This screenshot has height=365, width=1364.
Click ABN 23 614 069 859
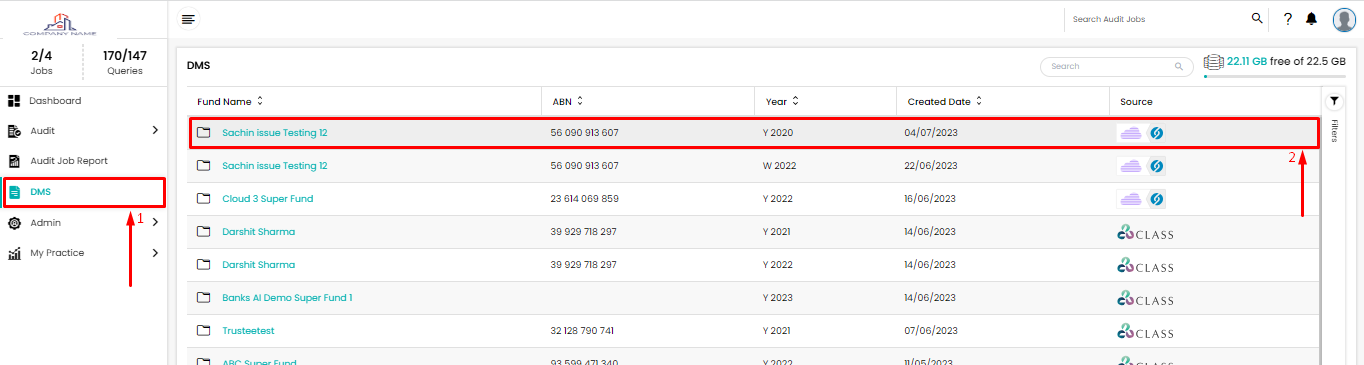click(585, 199)
